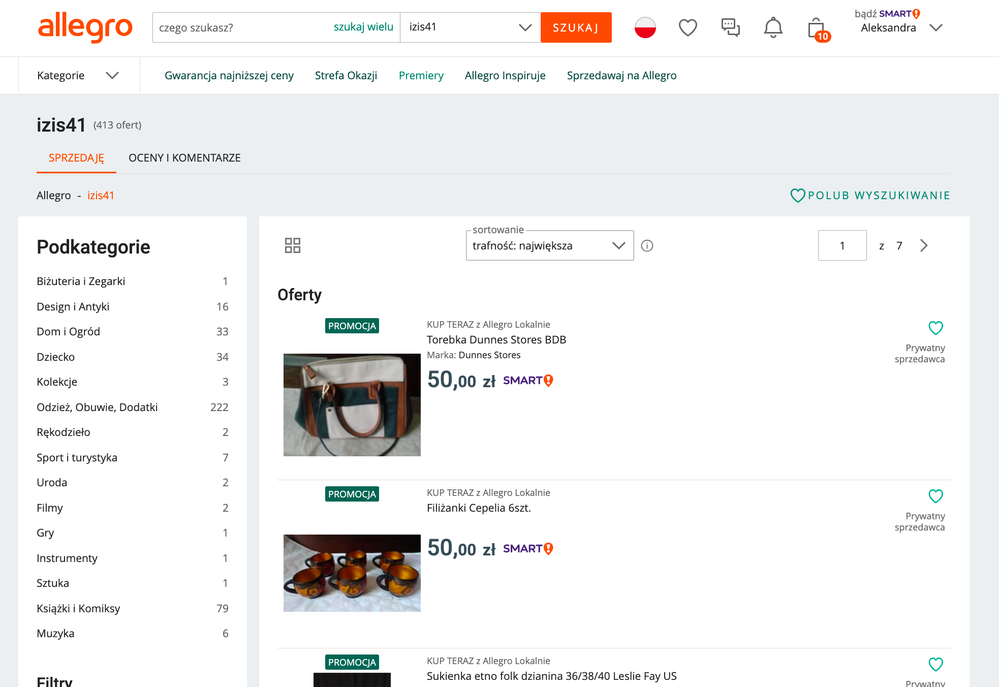Switch to grid view layout icon
The height and width of the screenshot is (687, 999).
click(x=292, y=245)
